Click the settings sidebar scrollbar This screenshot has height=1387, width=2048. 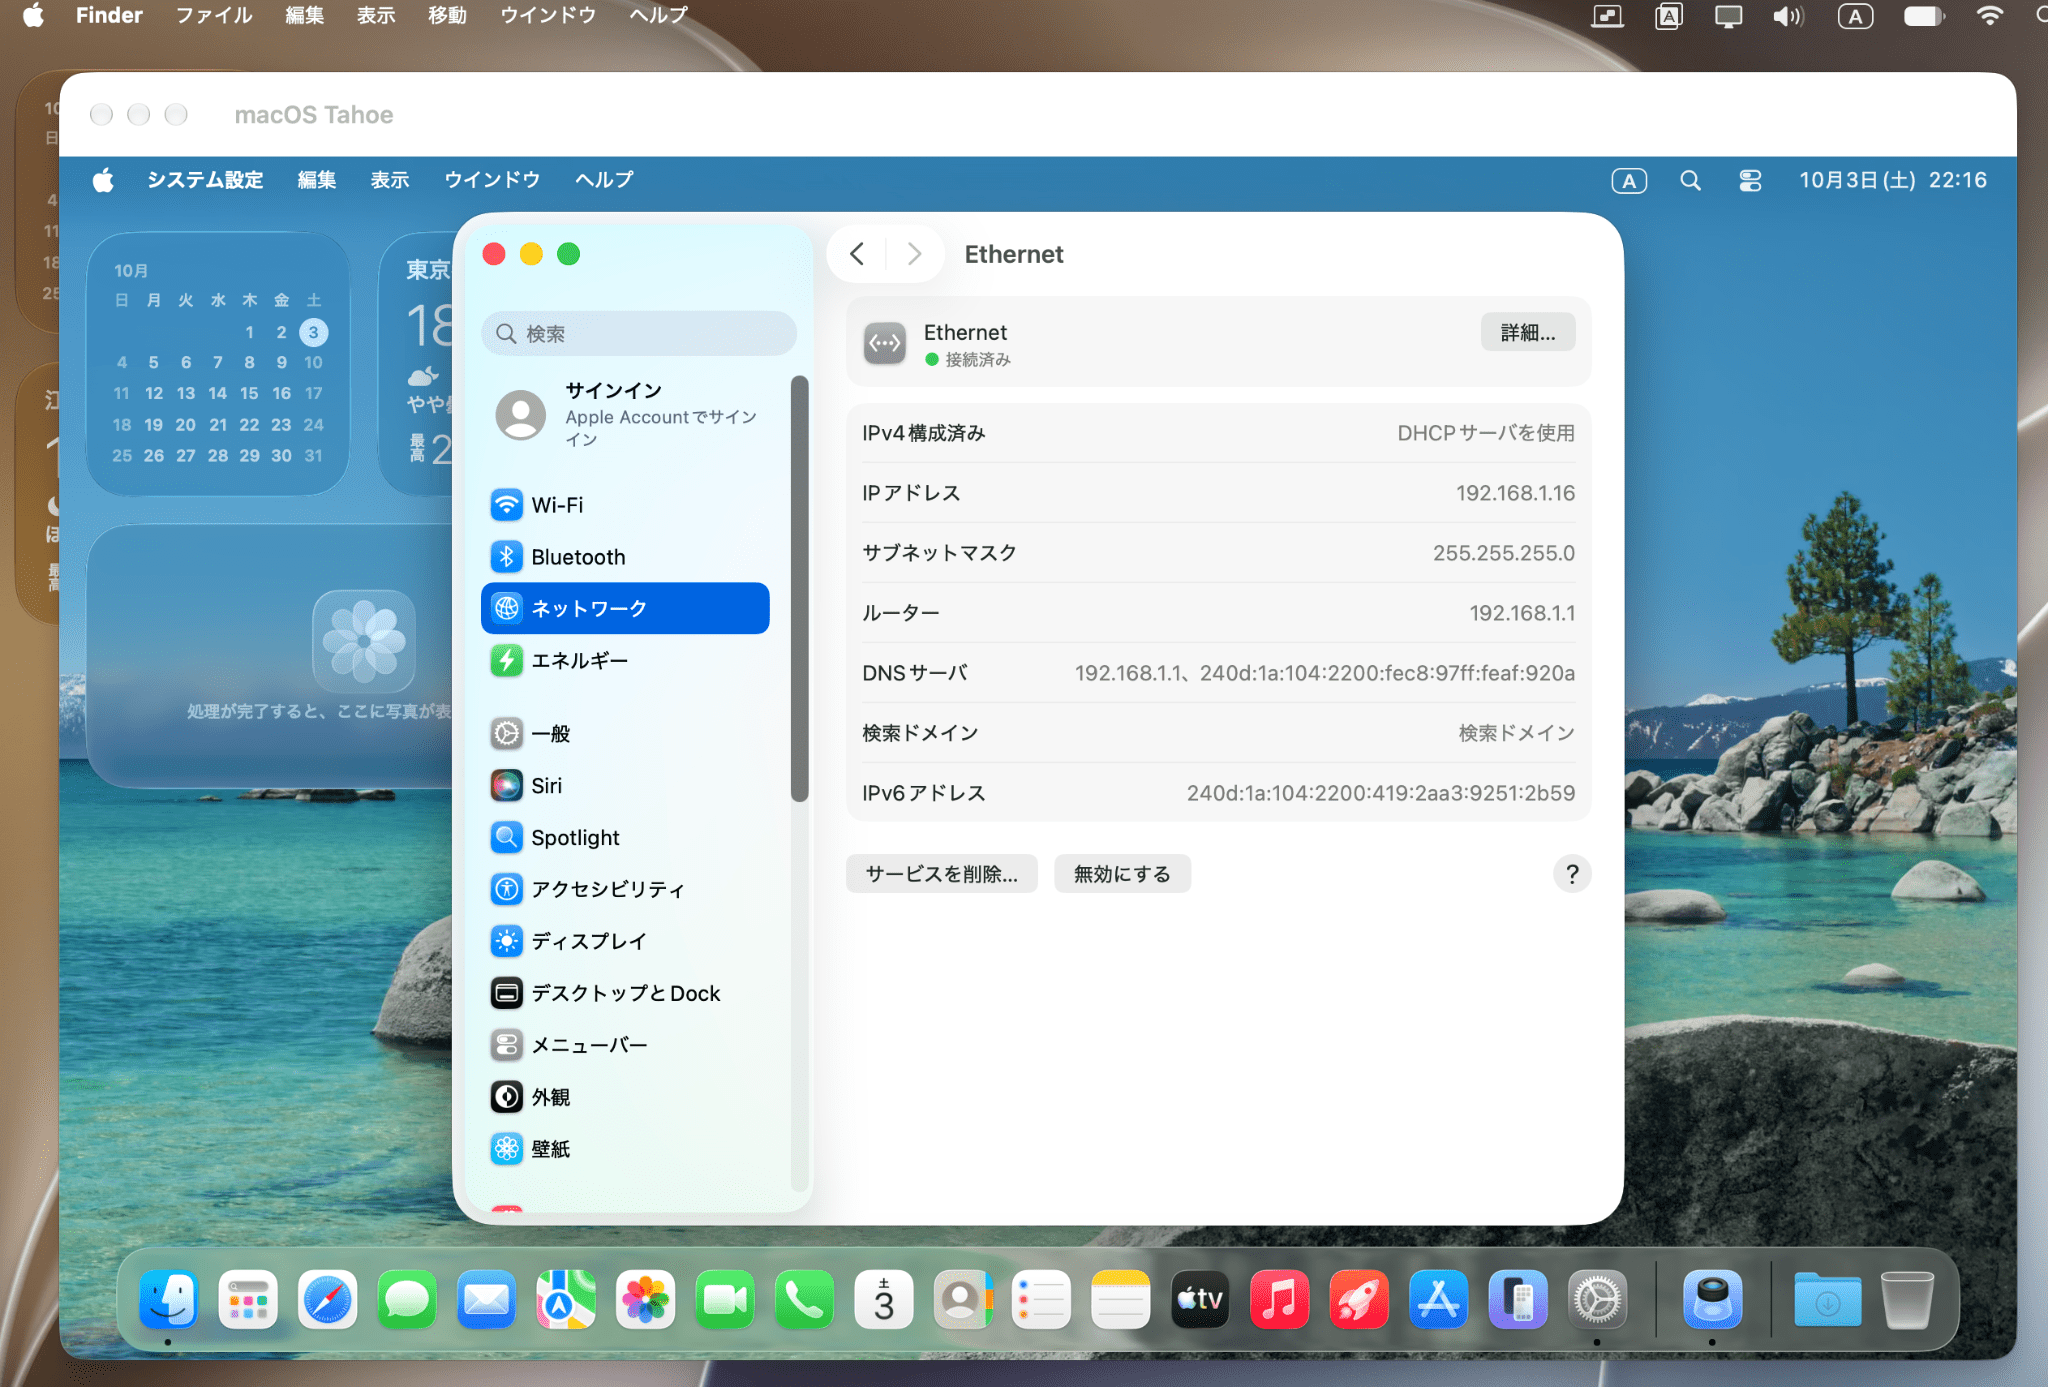(x=799, y=589)
